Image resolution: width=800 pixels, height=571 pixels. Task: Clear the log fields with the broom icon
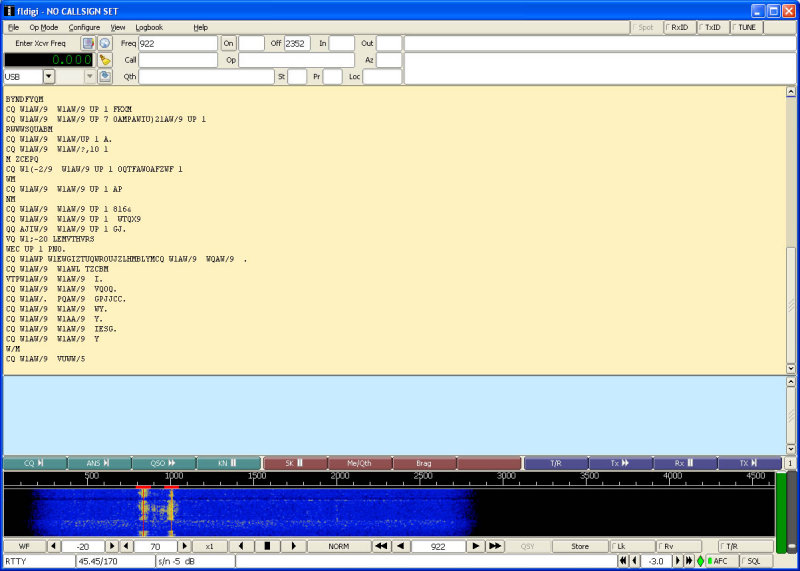pos(105,60)
